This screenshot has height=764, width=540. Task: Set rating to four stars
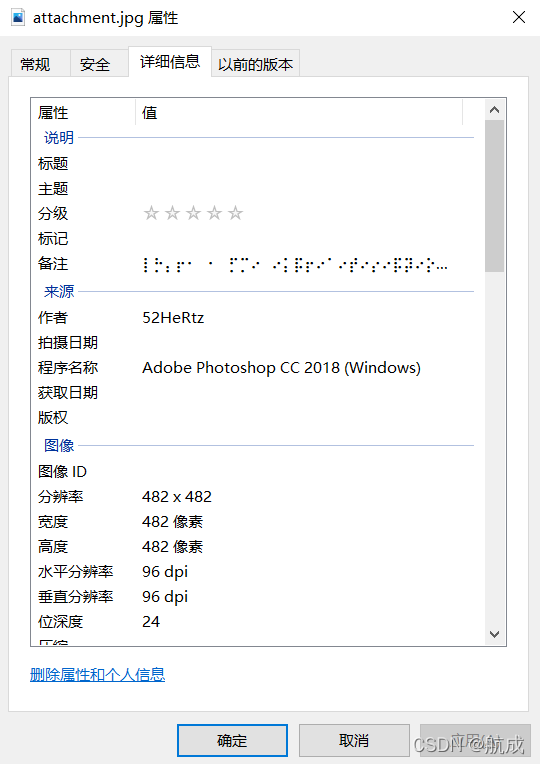pyautogui.click(x=214, y=213)
